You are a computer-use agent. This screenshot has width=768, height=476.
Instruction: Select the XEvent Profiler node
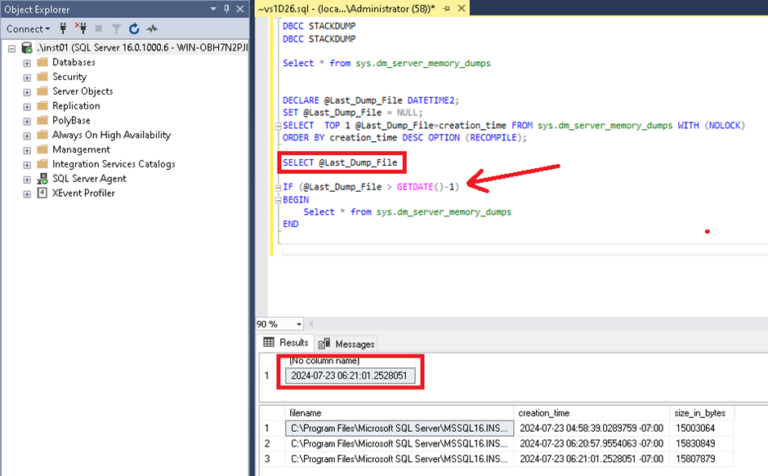tap(83, 193)
